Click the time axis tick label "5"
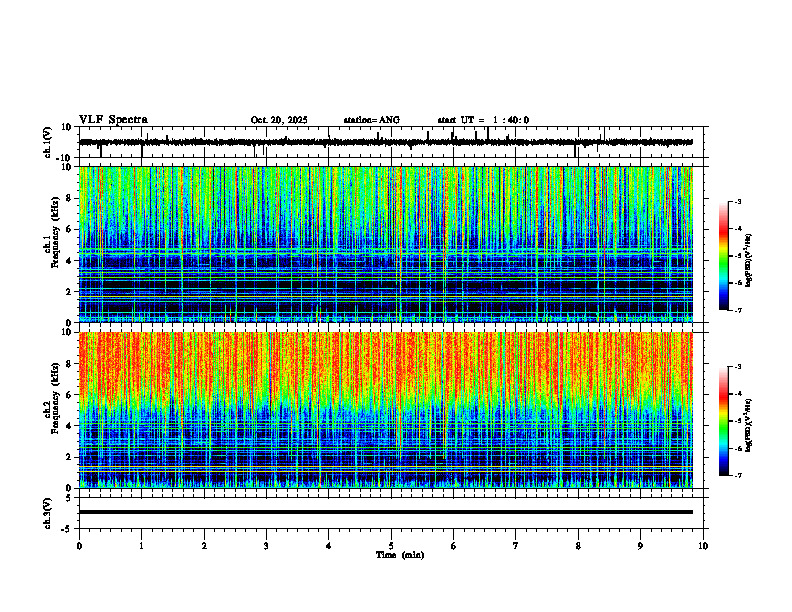 [391, 546]
